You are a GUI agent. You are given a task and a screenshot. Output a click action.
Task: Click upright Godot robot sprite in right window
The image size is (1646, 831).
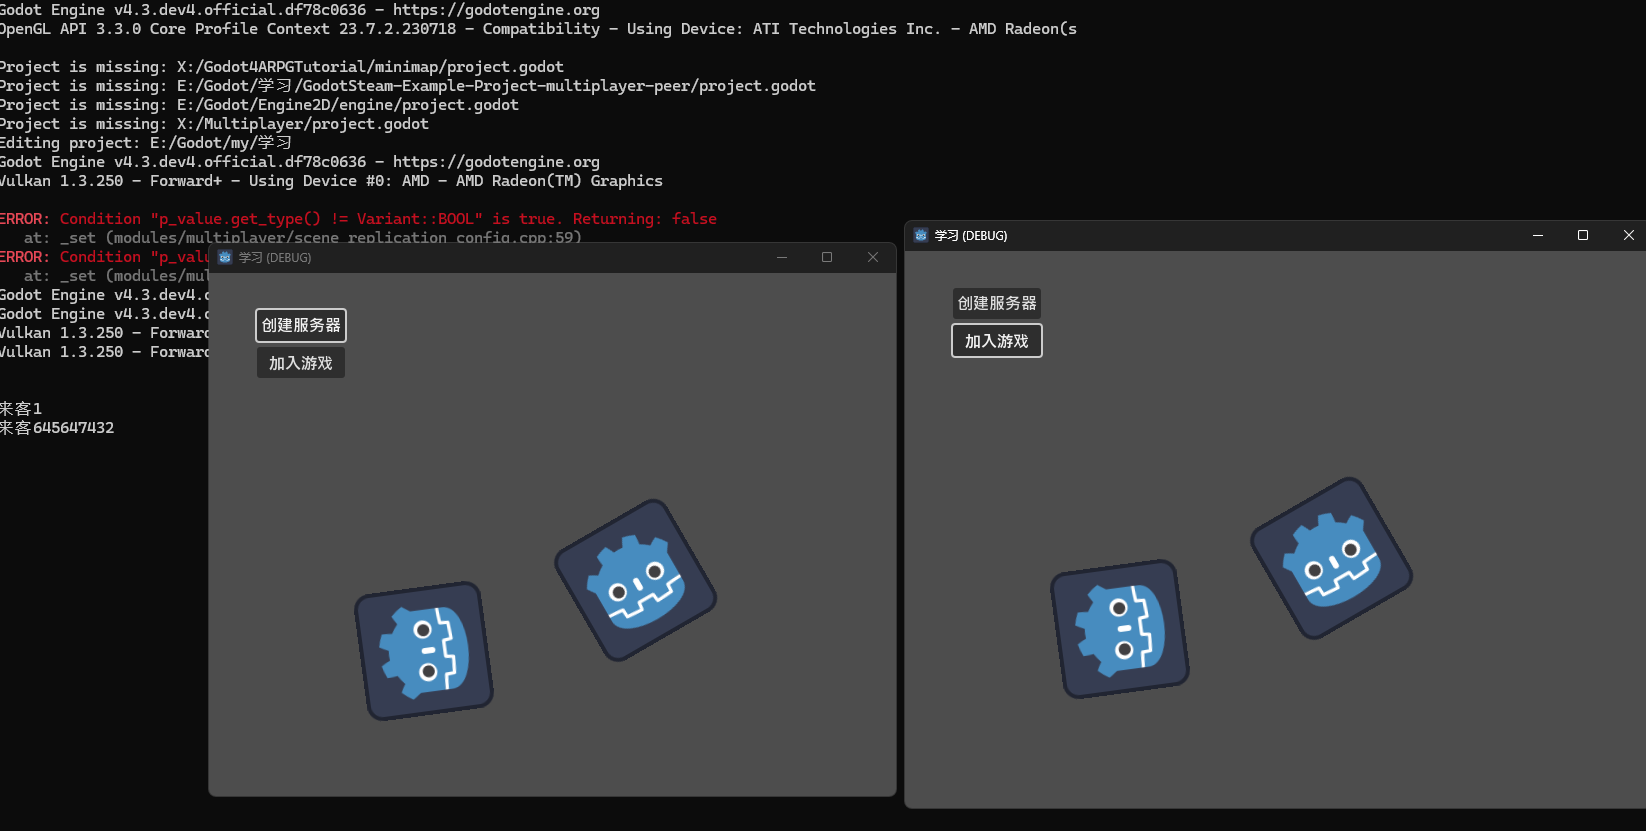[x=1119, y=629]
